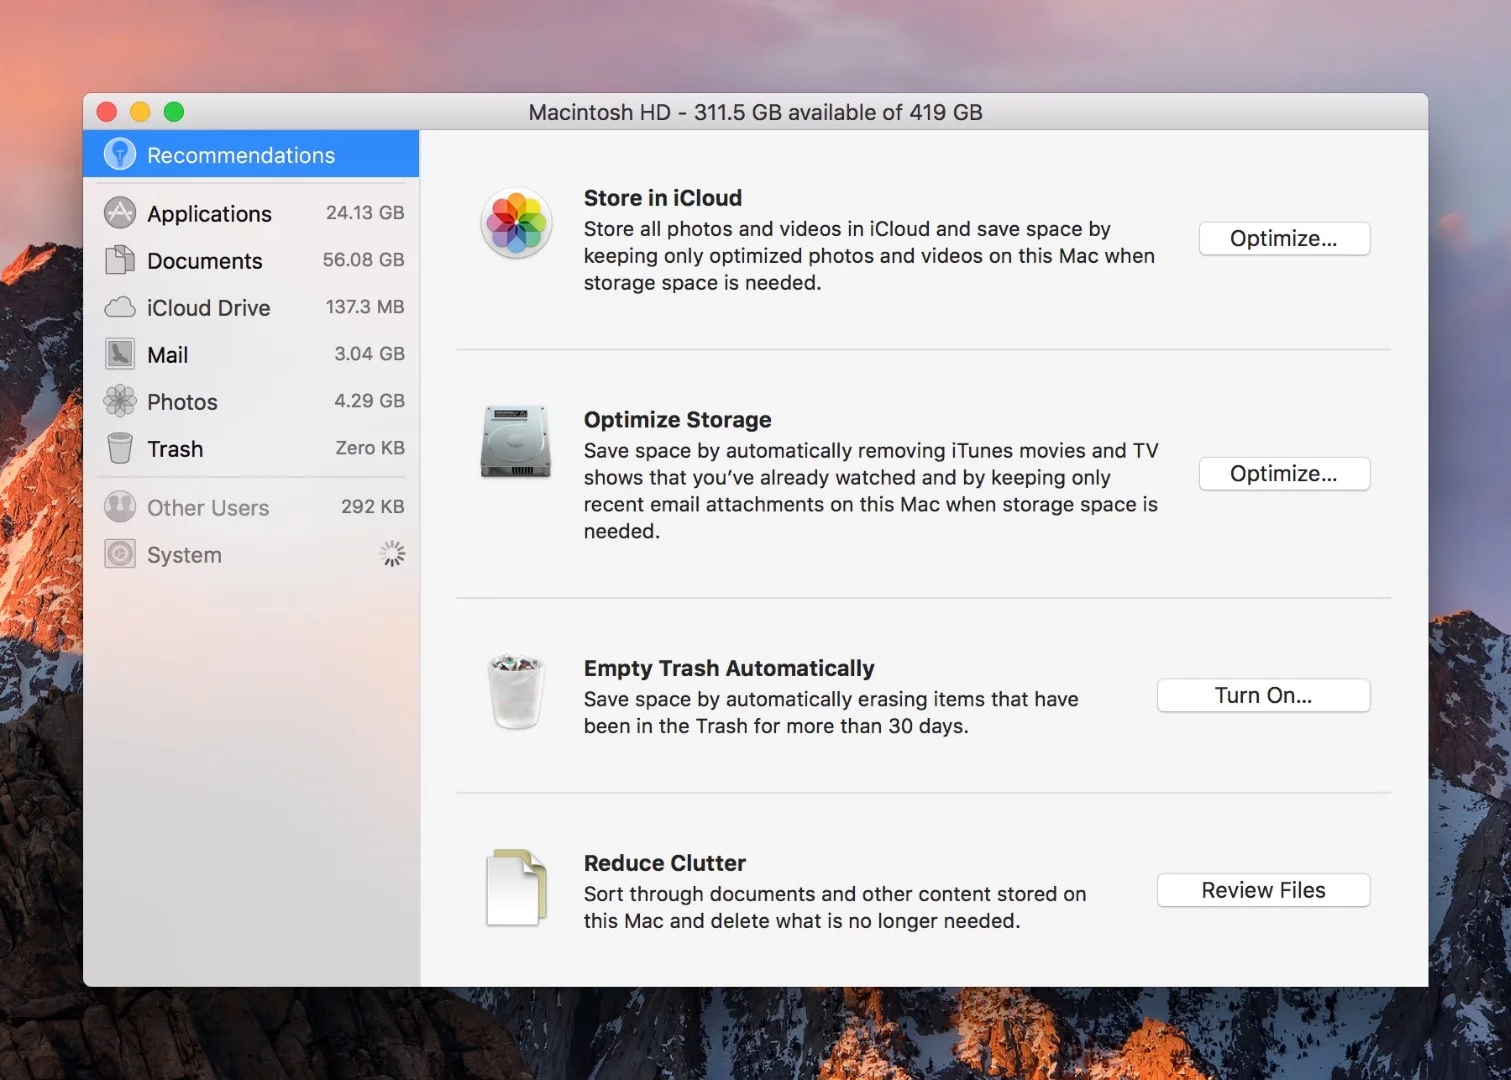
Task: Click the Trash icon in sidebar
Action: [119, 448]
